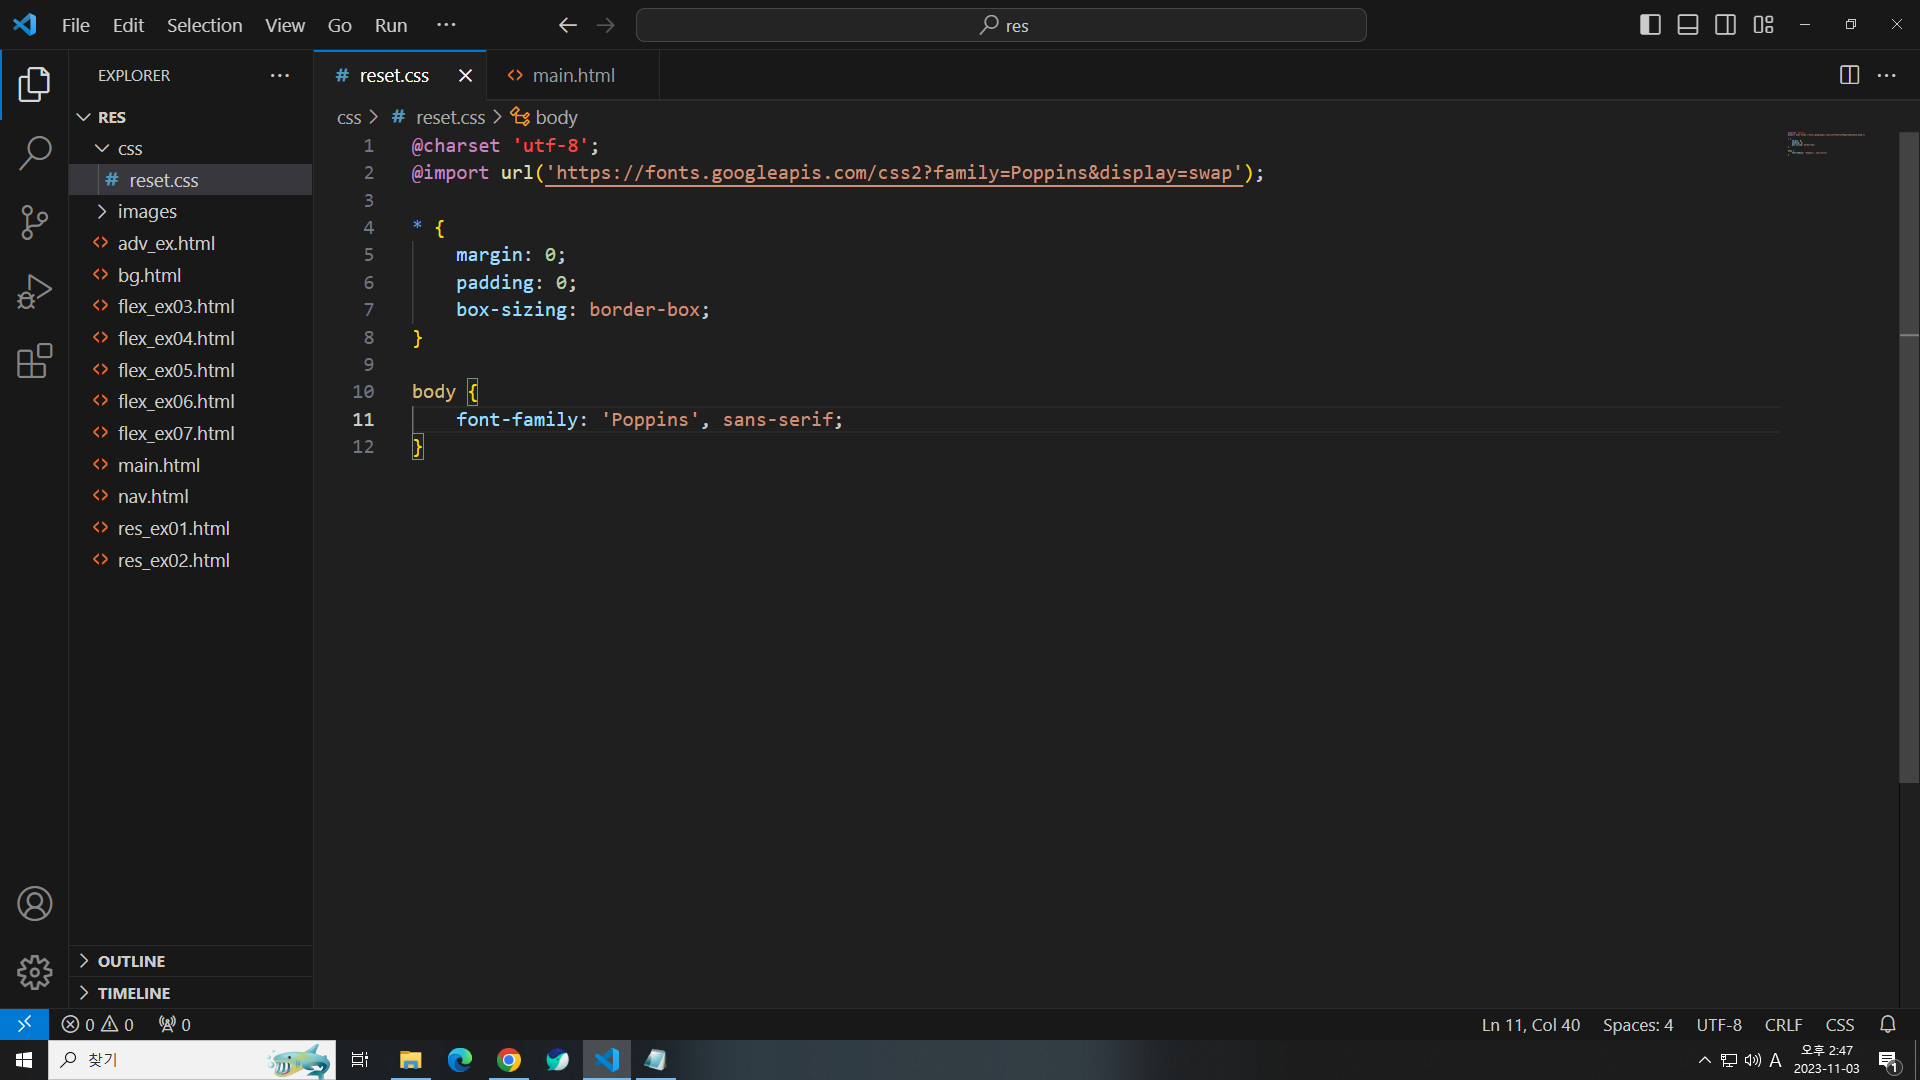Image resolution: width=1920 pixels, height=1080 pixels.
Task: Click Spaces: 4 indentation setting
Action: click(1637, 1024)
